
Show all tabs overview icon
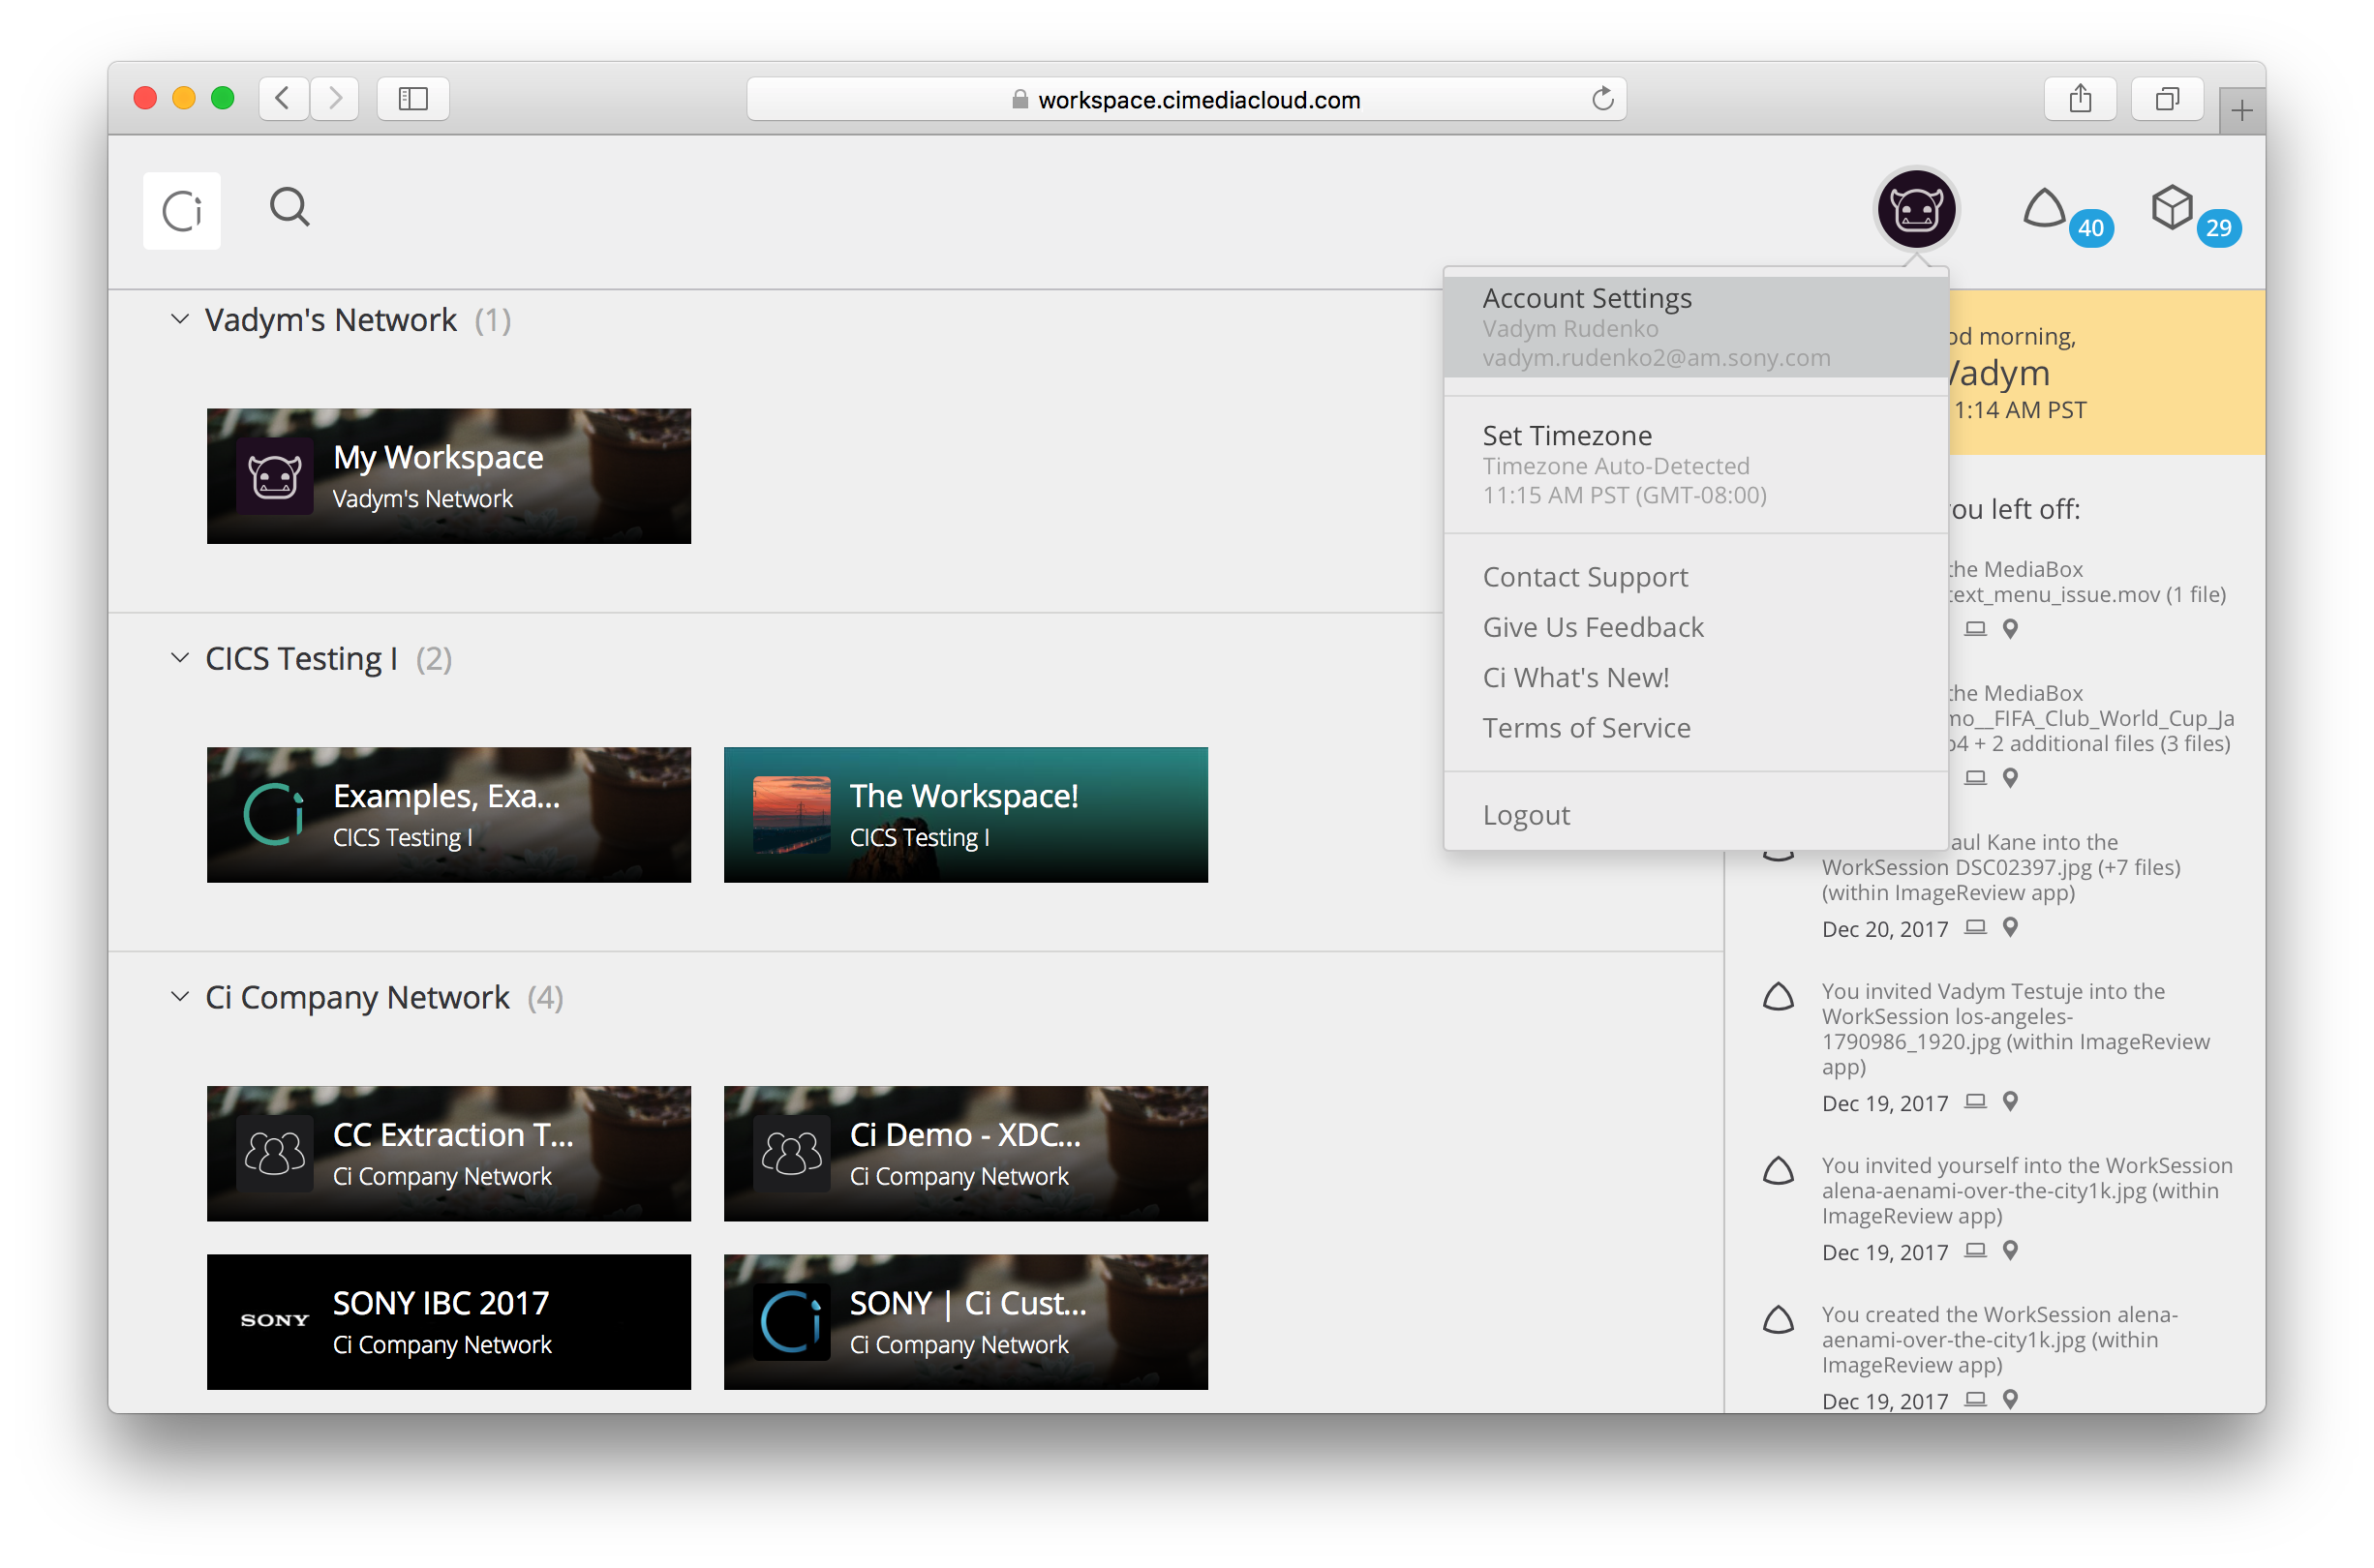pos(2167,98)
